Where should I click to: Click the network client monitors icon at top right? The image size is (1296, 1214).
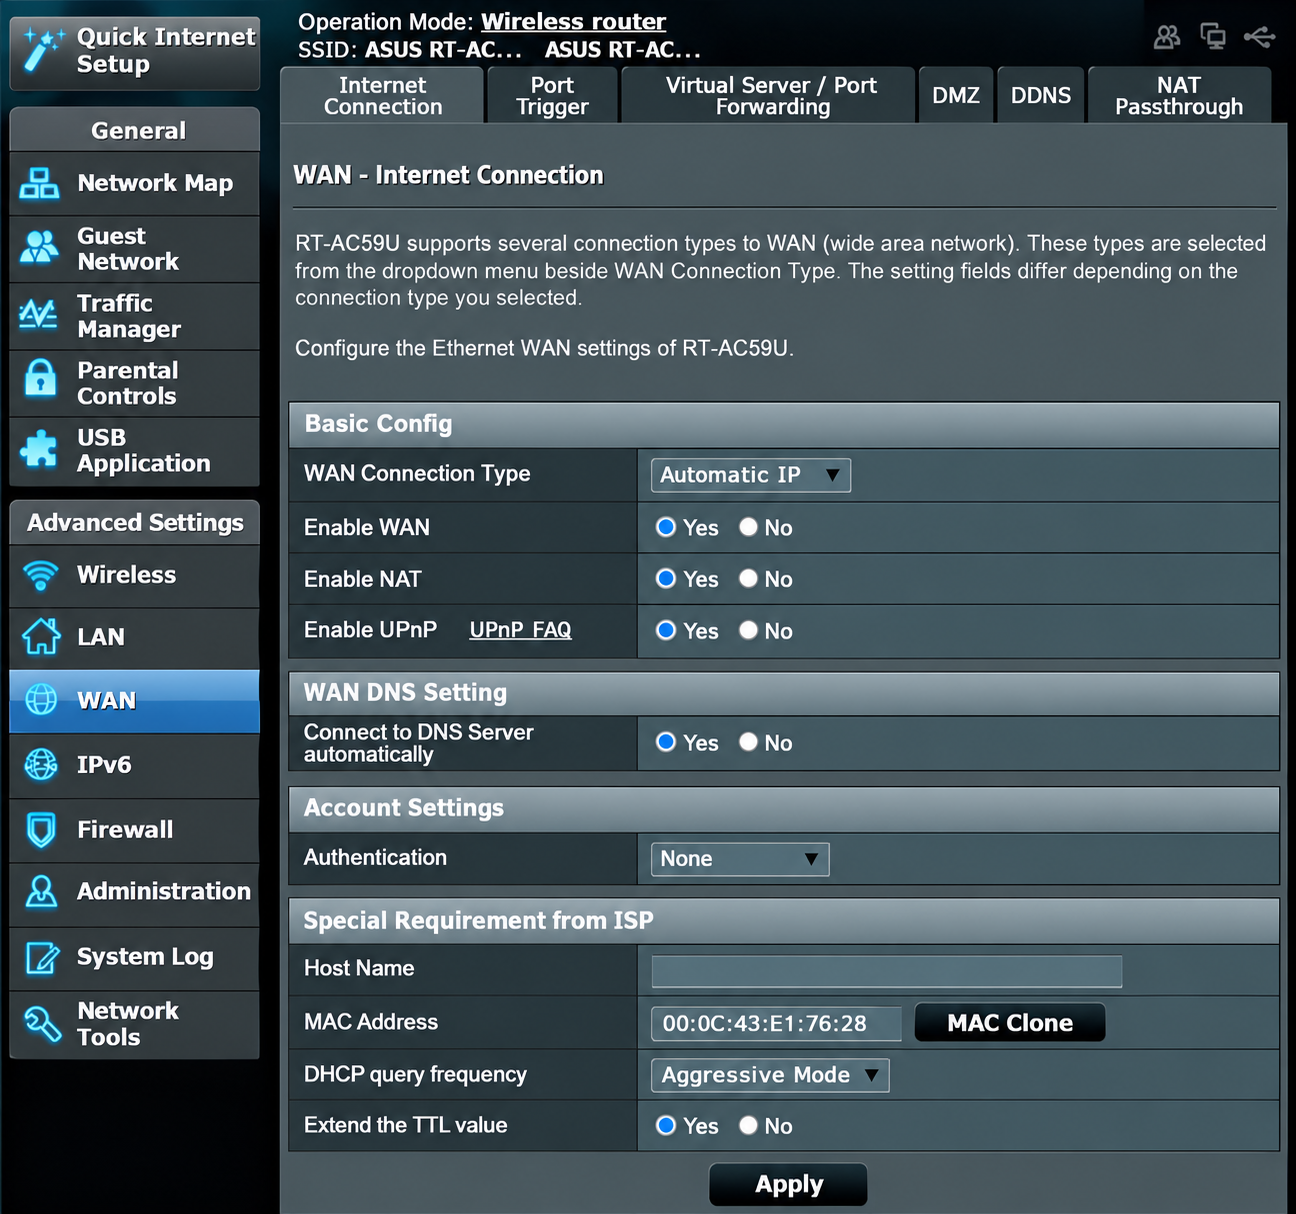pyautogui.click(x=1213, y=37)
